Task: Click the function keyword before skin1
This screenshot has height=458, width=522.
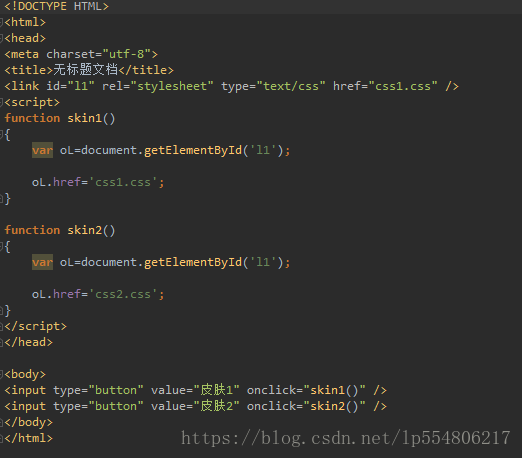Action: coord(32,118)
